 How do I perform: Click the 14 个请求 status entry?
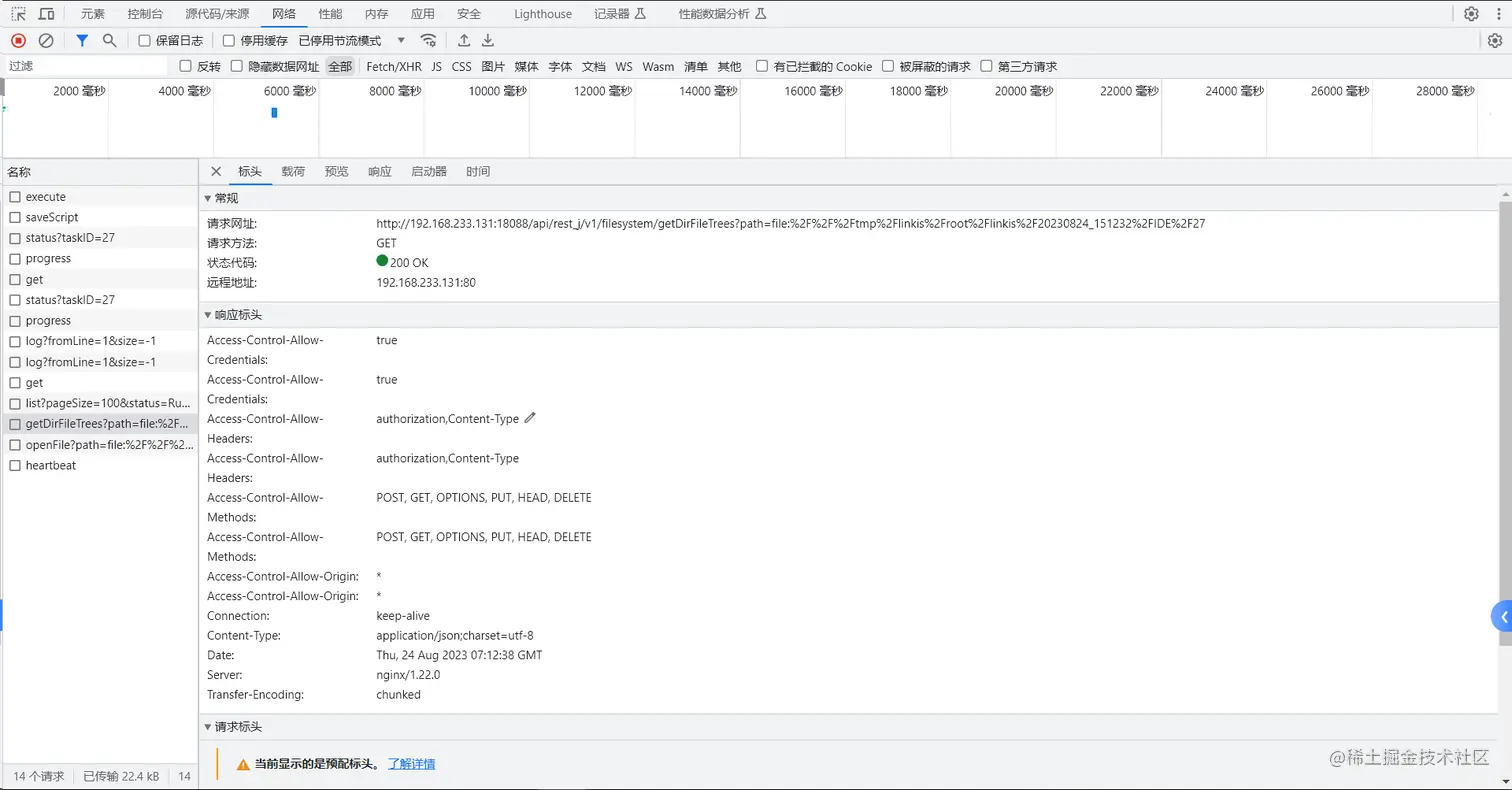tap(40, 776)
